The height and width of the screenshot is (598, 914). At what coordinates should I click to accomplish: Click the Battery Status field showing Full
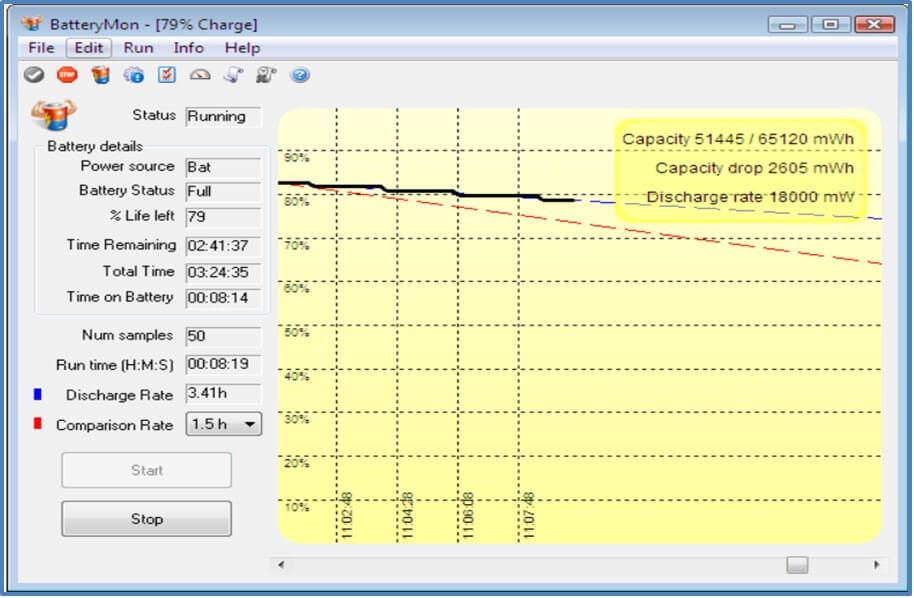click(x=224, y=192)
